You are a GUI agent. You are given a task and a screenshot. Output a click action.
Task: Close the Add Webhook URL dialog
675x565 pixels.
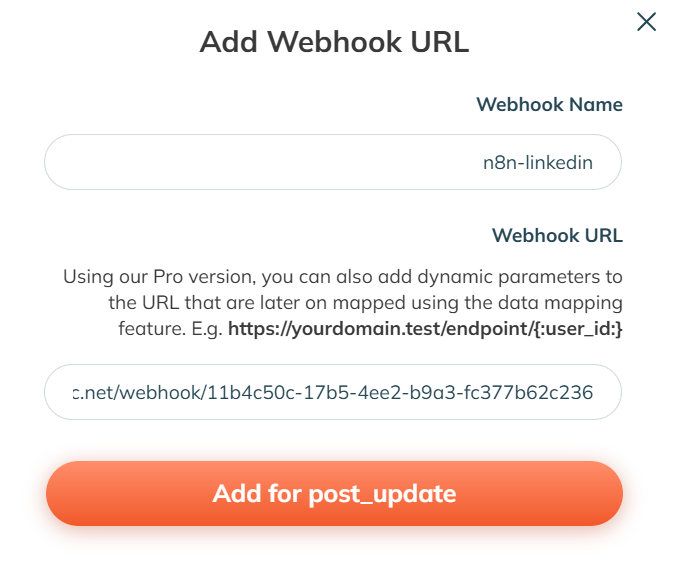coord(647,22)
